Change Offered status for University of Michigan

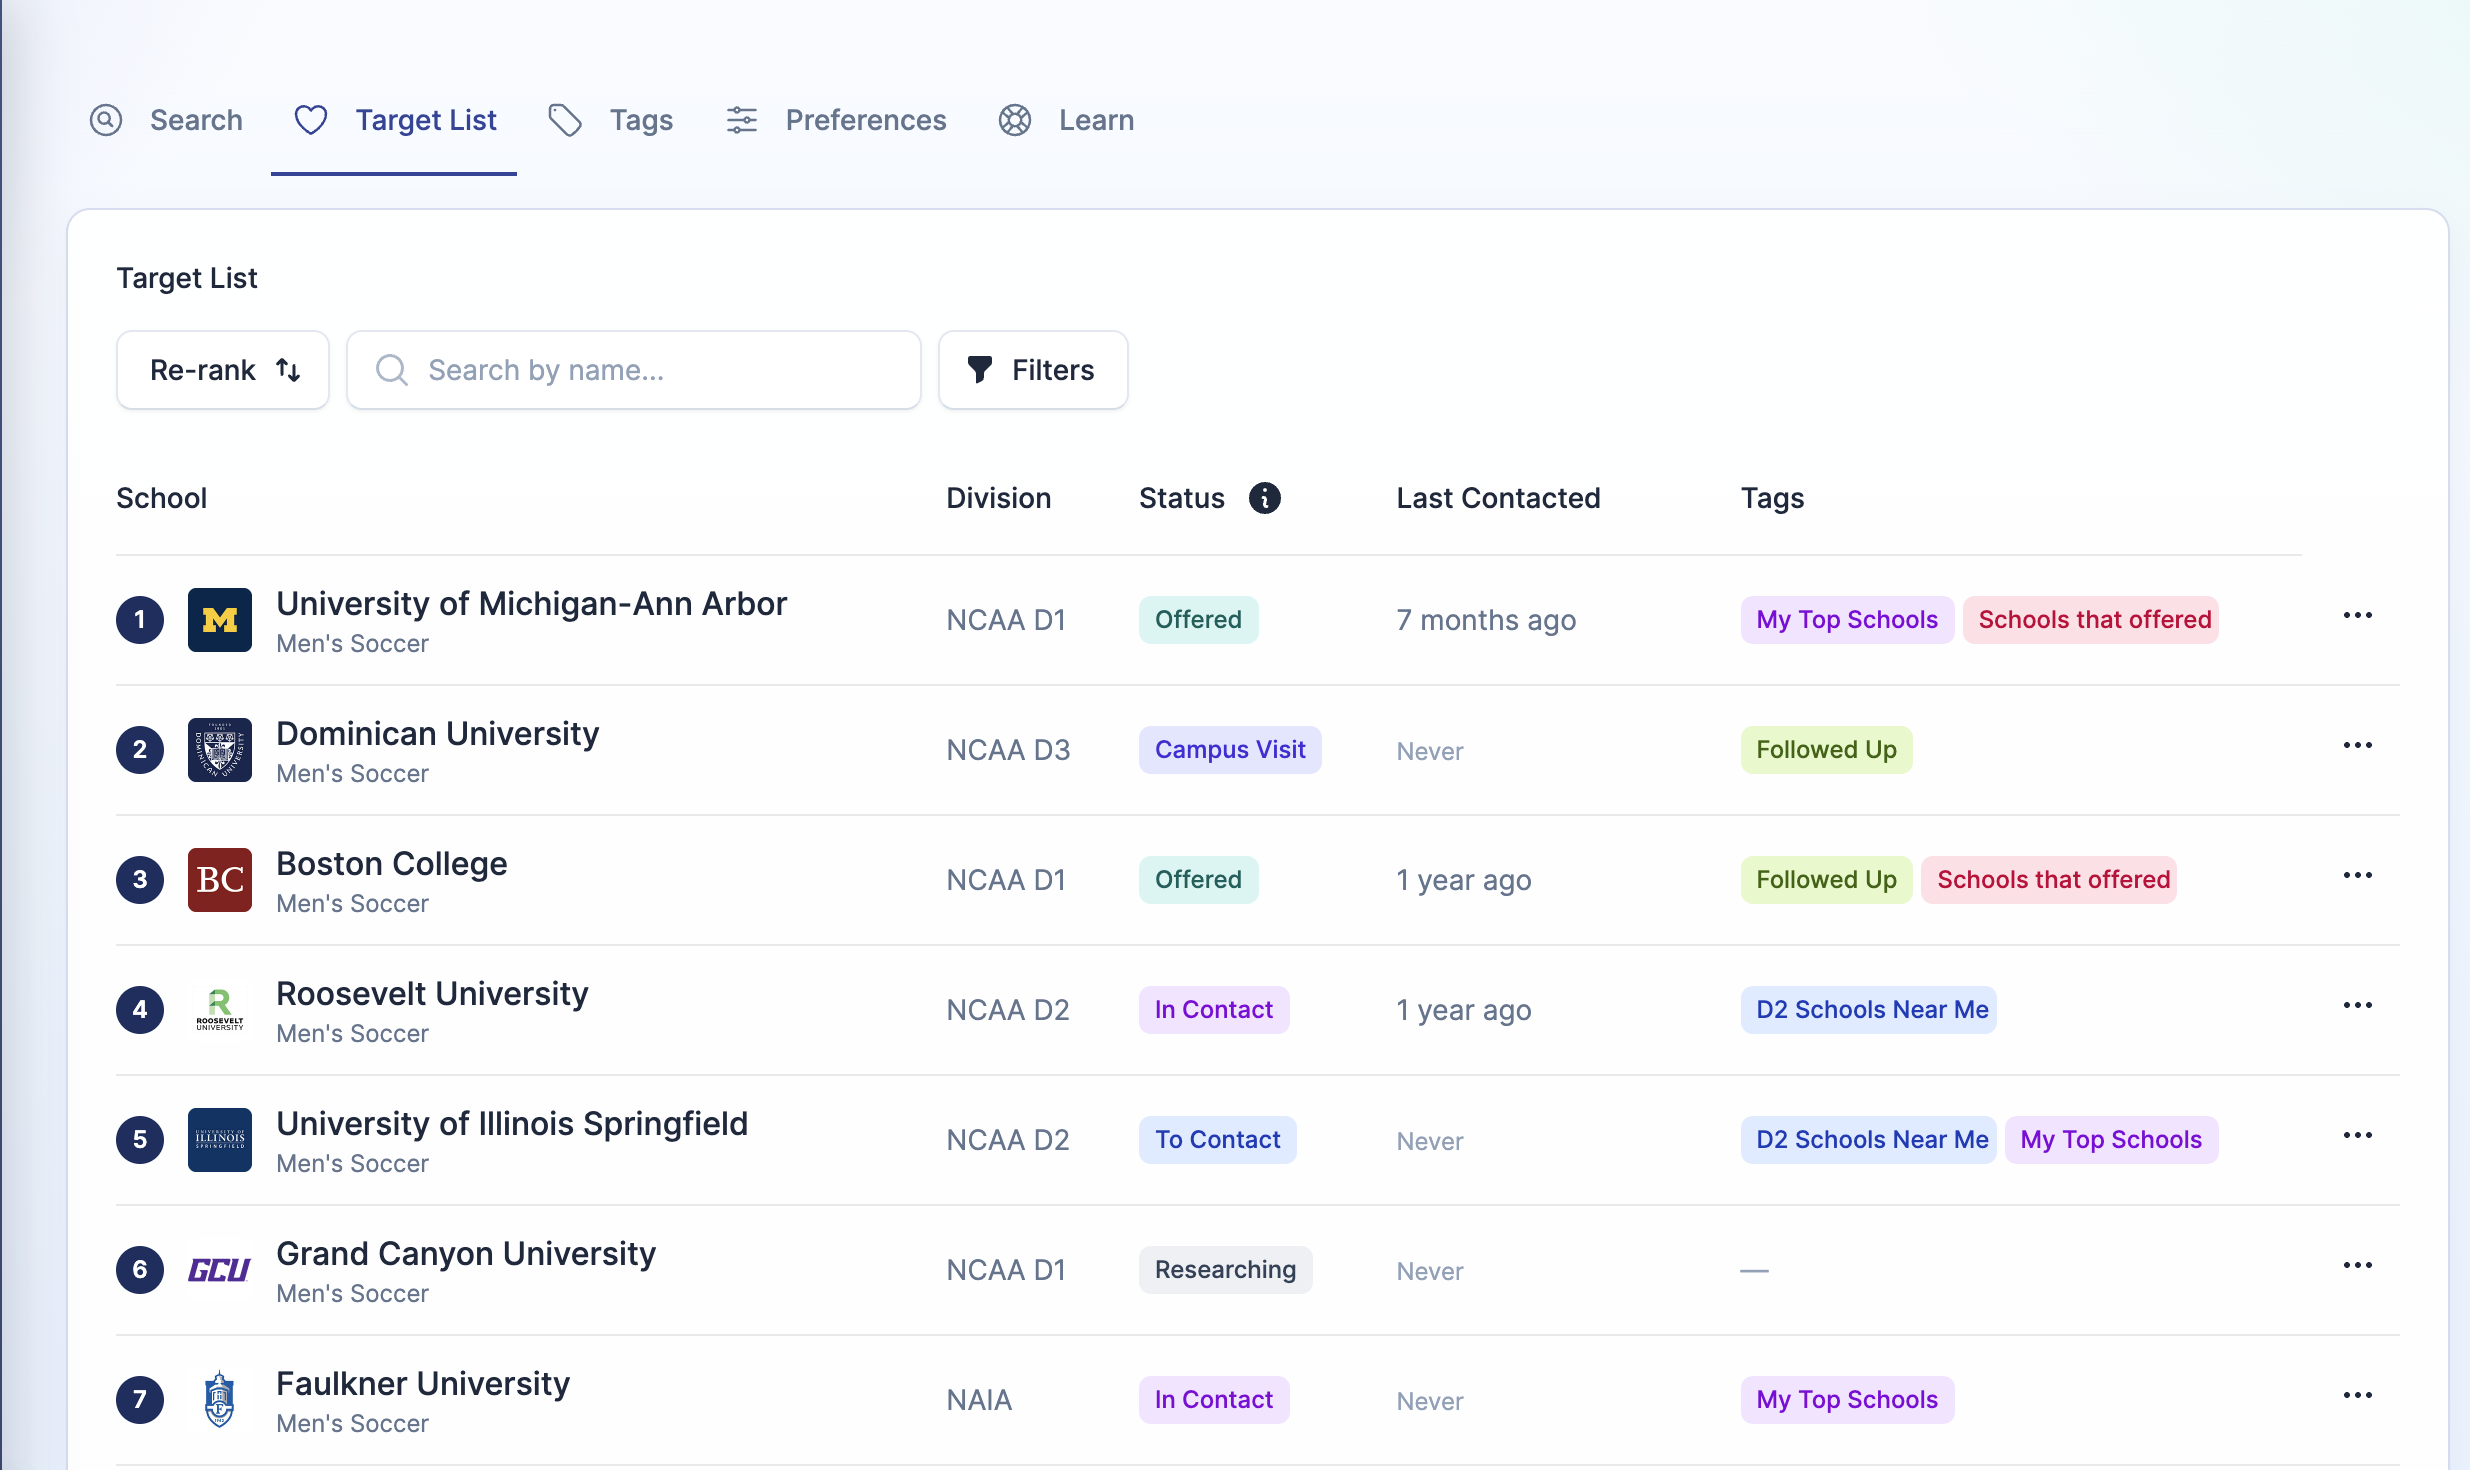tap(1198, 620)
